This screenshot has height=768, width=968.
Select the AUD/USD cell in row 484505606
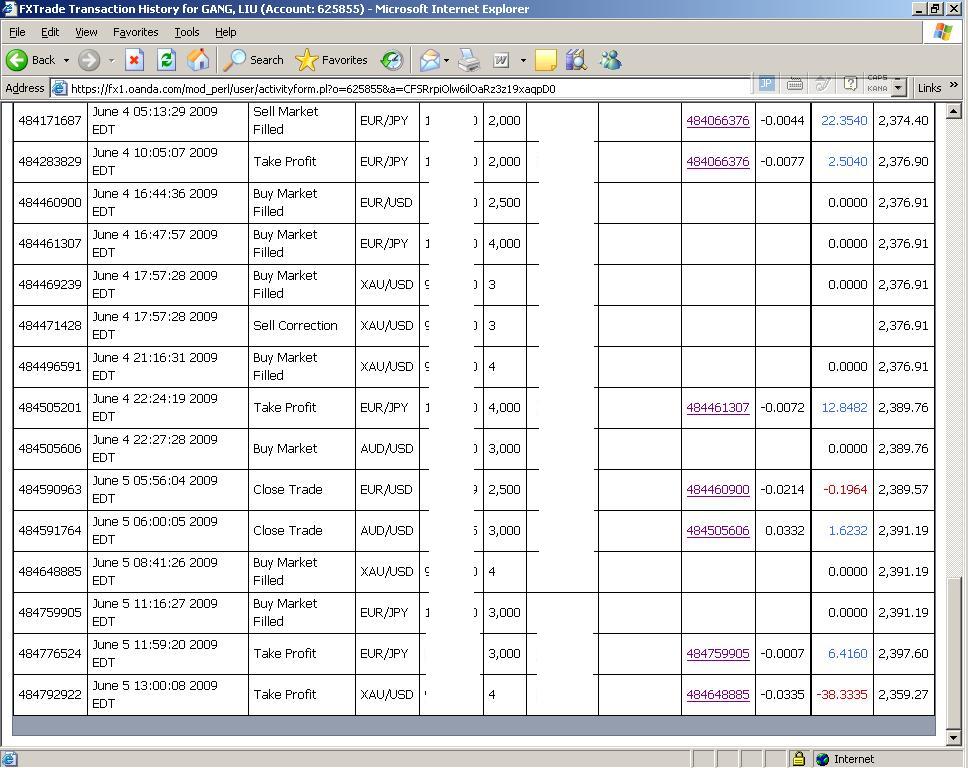click(x=387, y=448)
